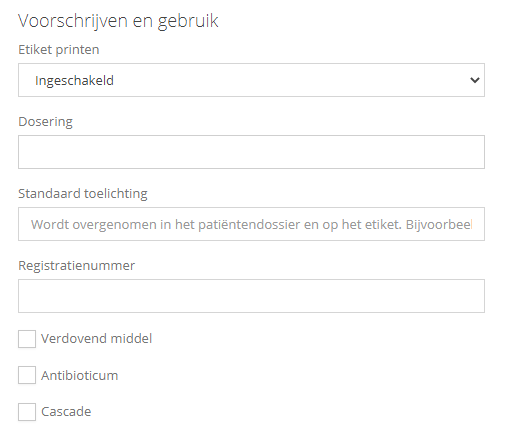Click into the Standaard toelichting field
The height and width of the screenshot is (435, 505).
click(x=251, y=224)
